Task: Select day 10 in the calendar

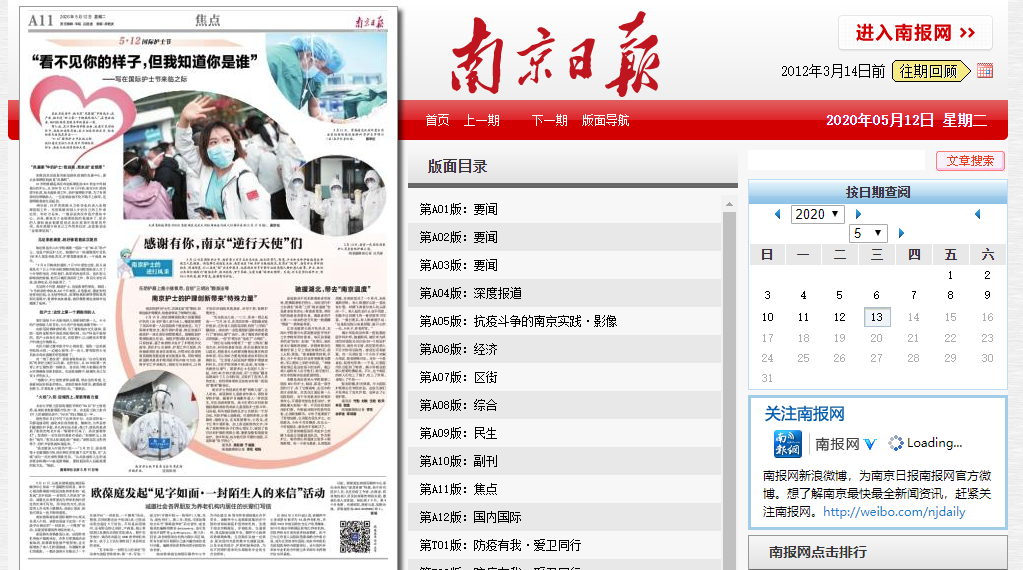Action: (767, 317)
